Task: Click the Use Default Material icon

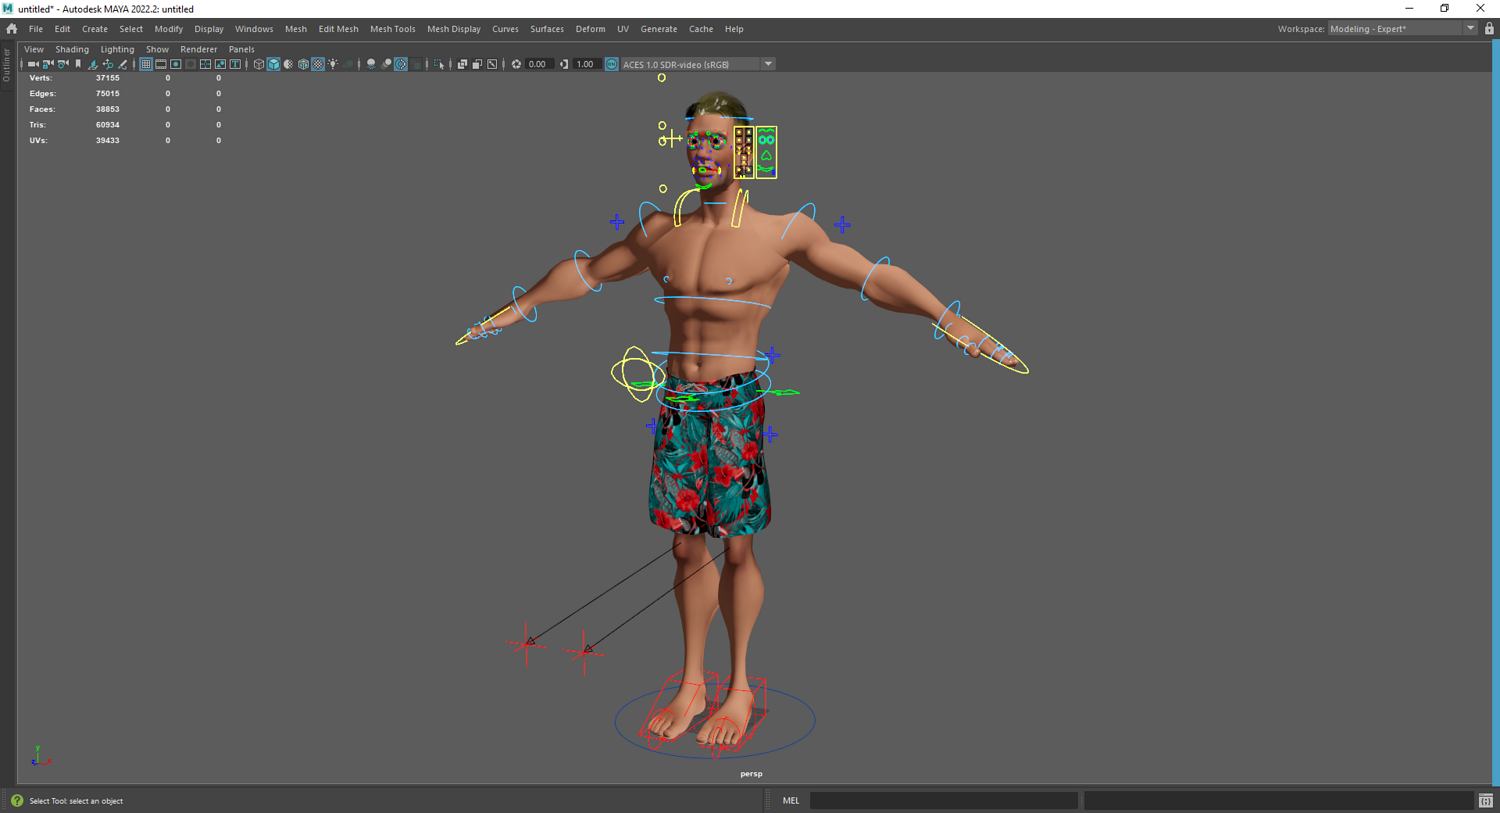Action: [x=289, y=64]
